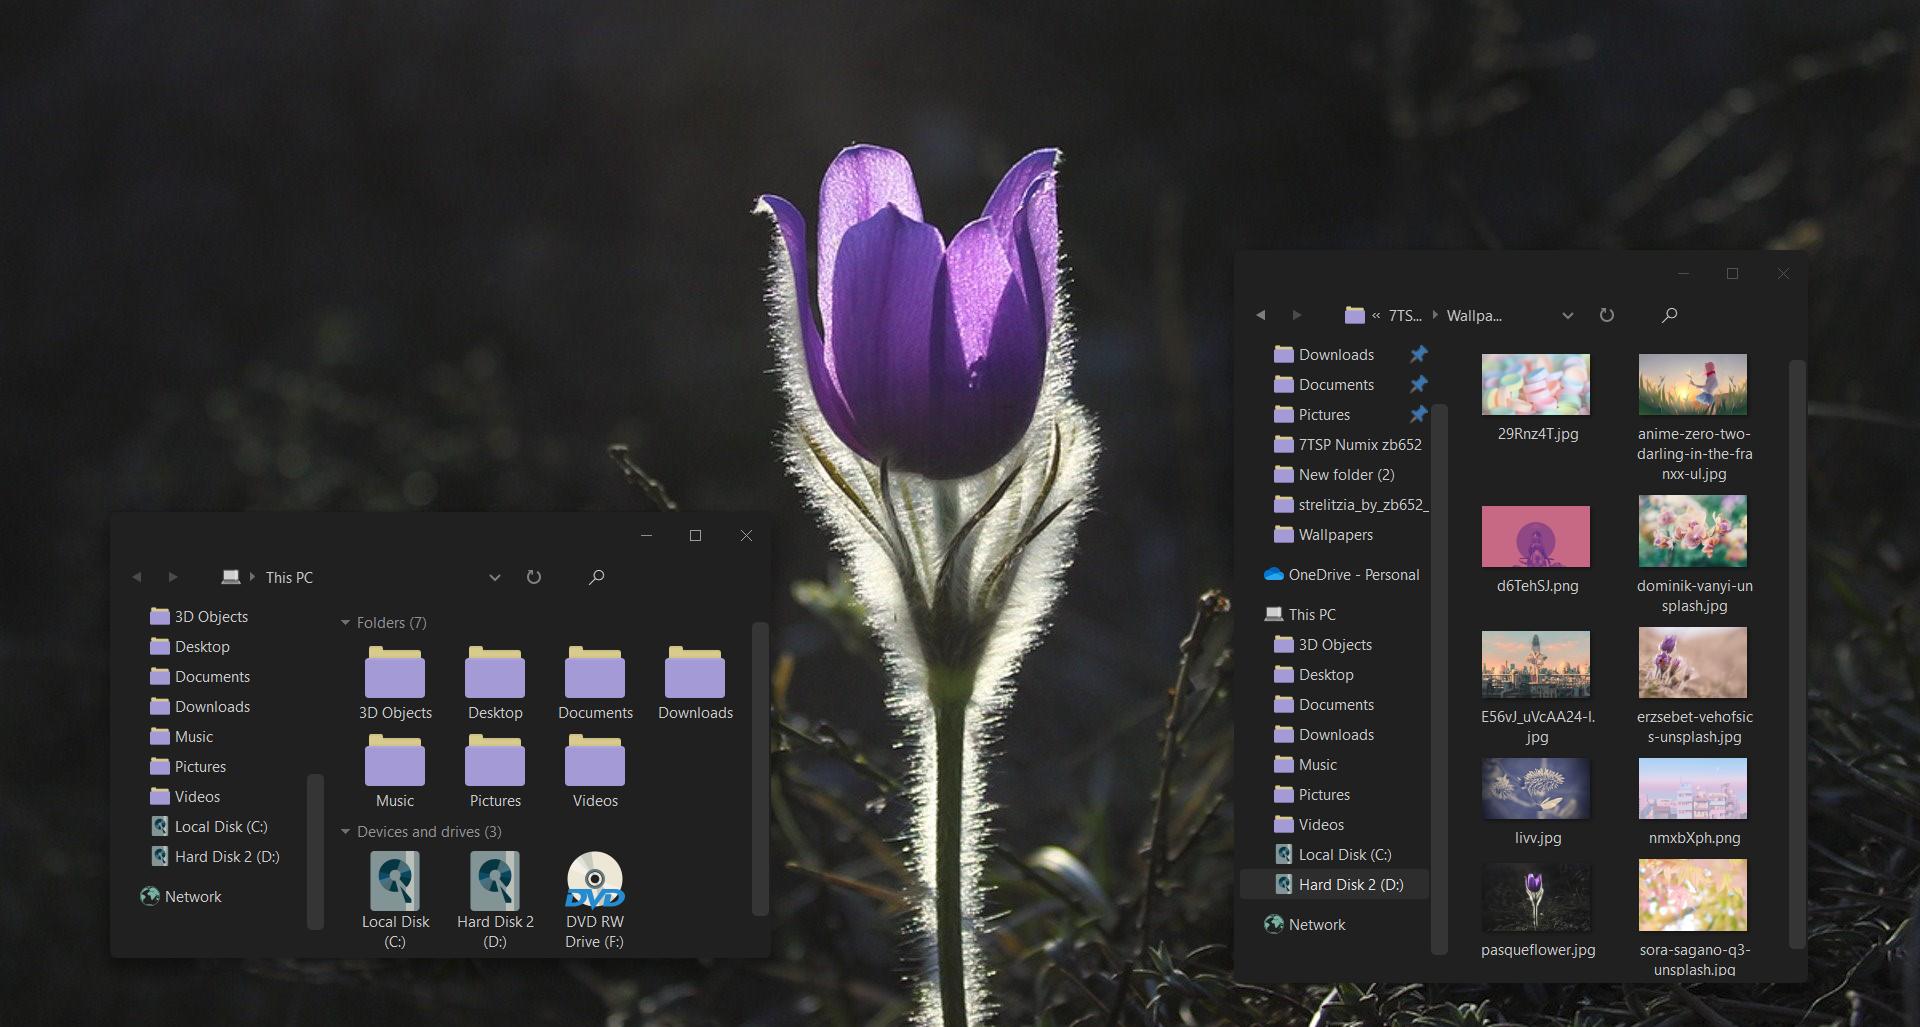Click This PC in the left window breadcrumb bar
Viewport: 1920px width, 1027px height.
tap(288, 577)
